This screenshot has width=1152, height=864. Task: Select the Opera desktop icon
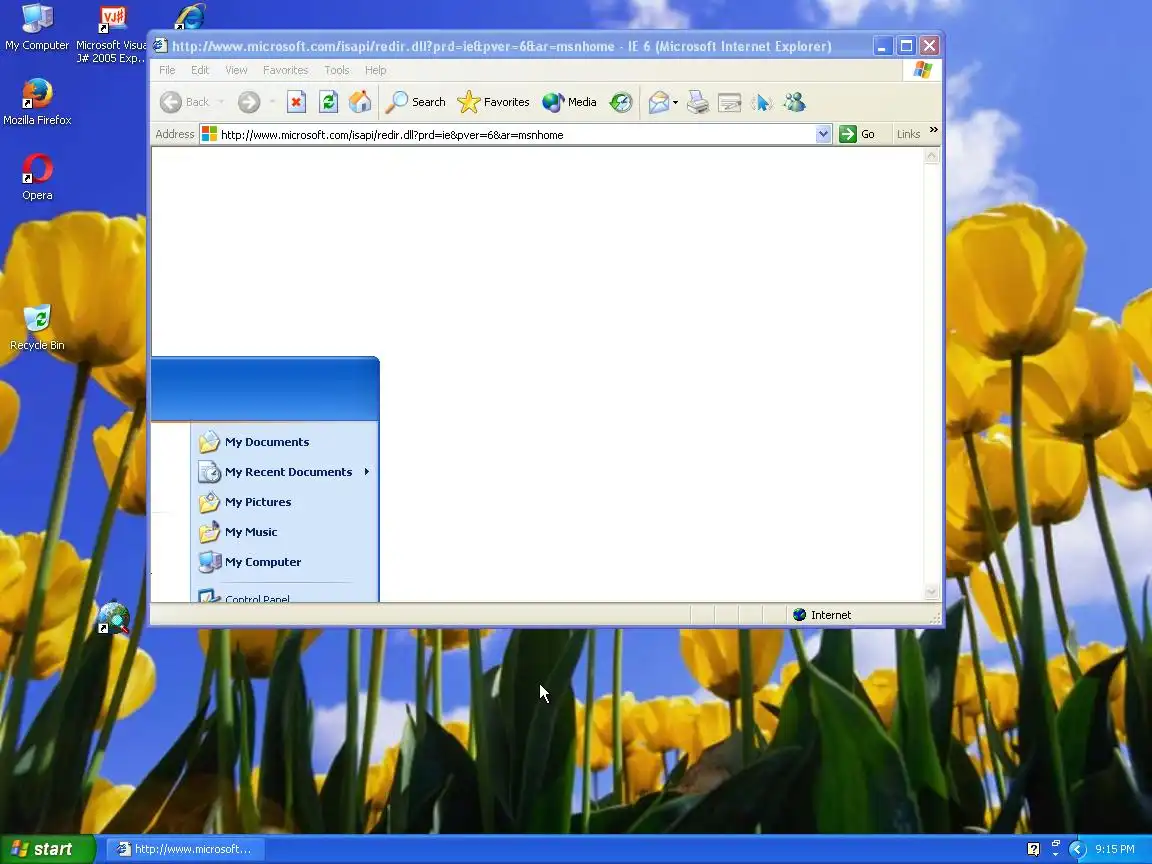point(37,177)
